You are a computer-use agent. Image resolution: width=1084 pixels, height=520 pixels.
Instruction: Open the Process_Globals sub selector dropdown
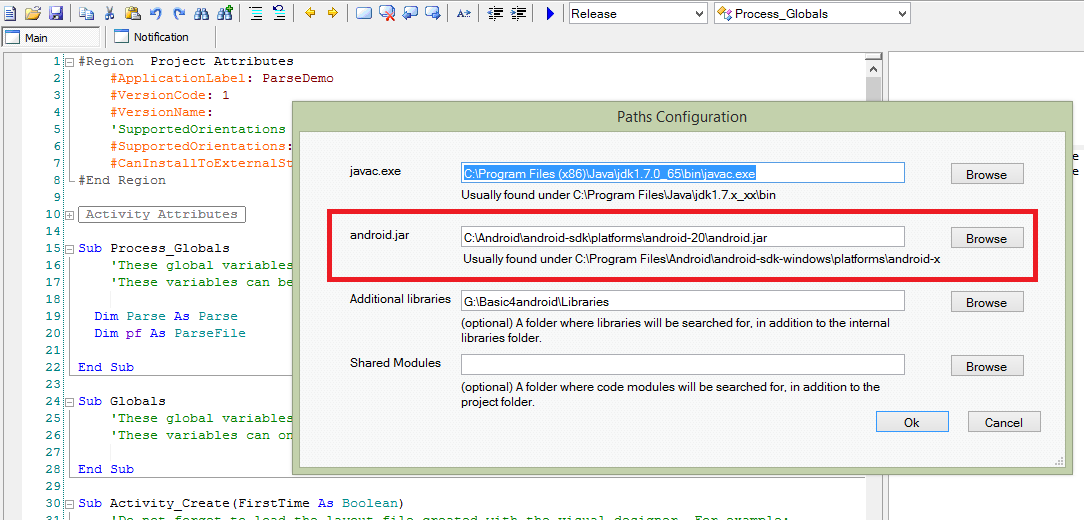pyautogui.click(x=812, y=13)
